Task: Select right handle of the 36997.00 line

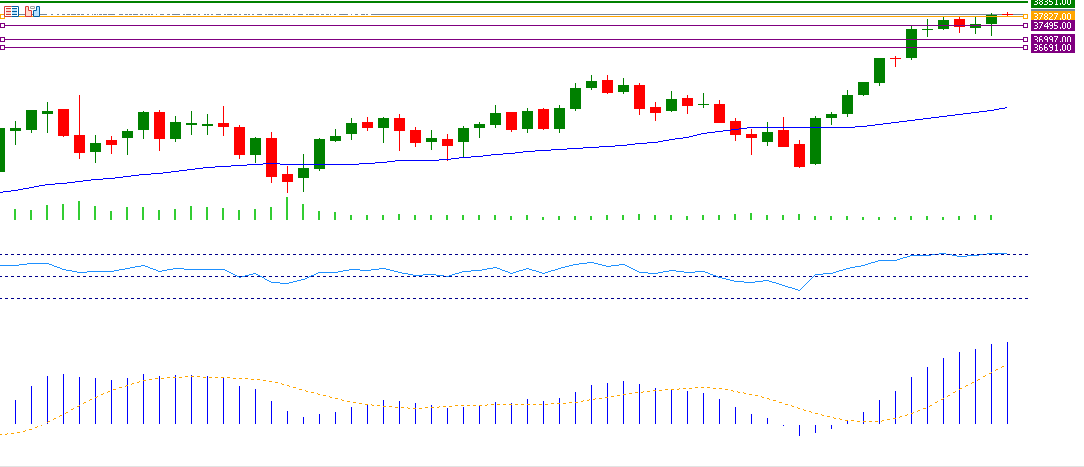Action: tap(1026, 40)
